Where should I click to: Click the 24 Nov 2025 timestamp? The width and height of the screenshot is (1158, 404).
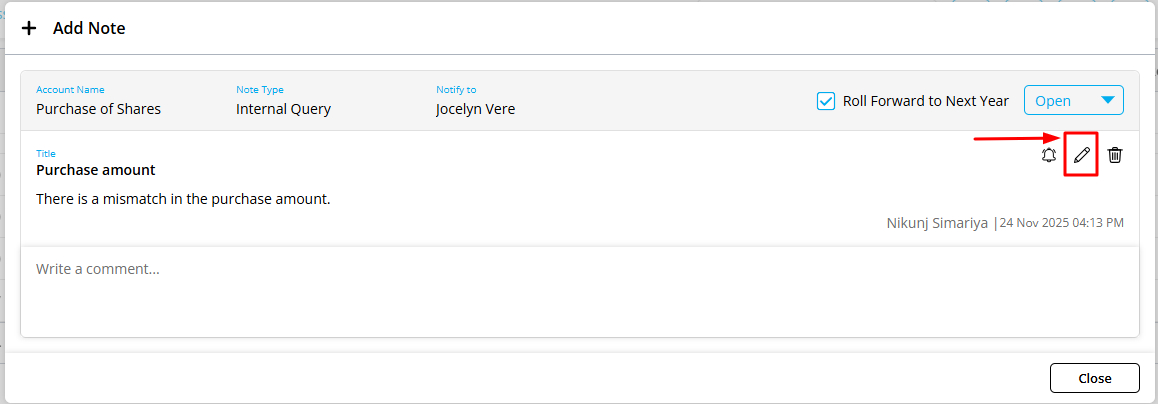click(1061, 222)
